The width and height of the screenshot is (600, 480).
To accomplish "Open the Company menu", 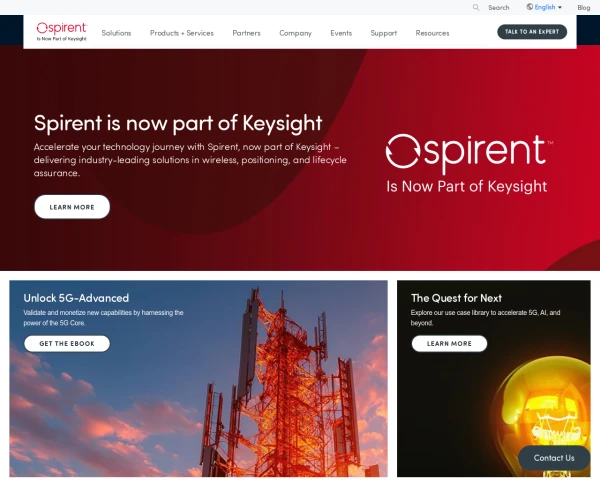I will pos(295,33).
